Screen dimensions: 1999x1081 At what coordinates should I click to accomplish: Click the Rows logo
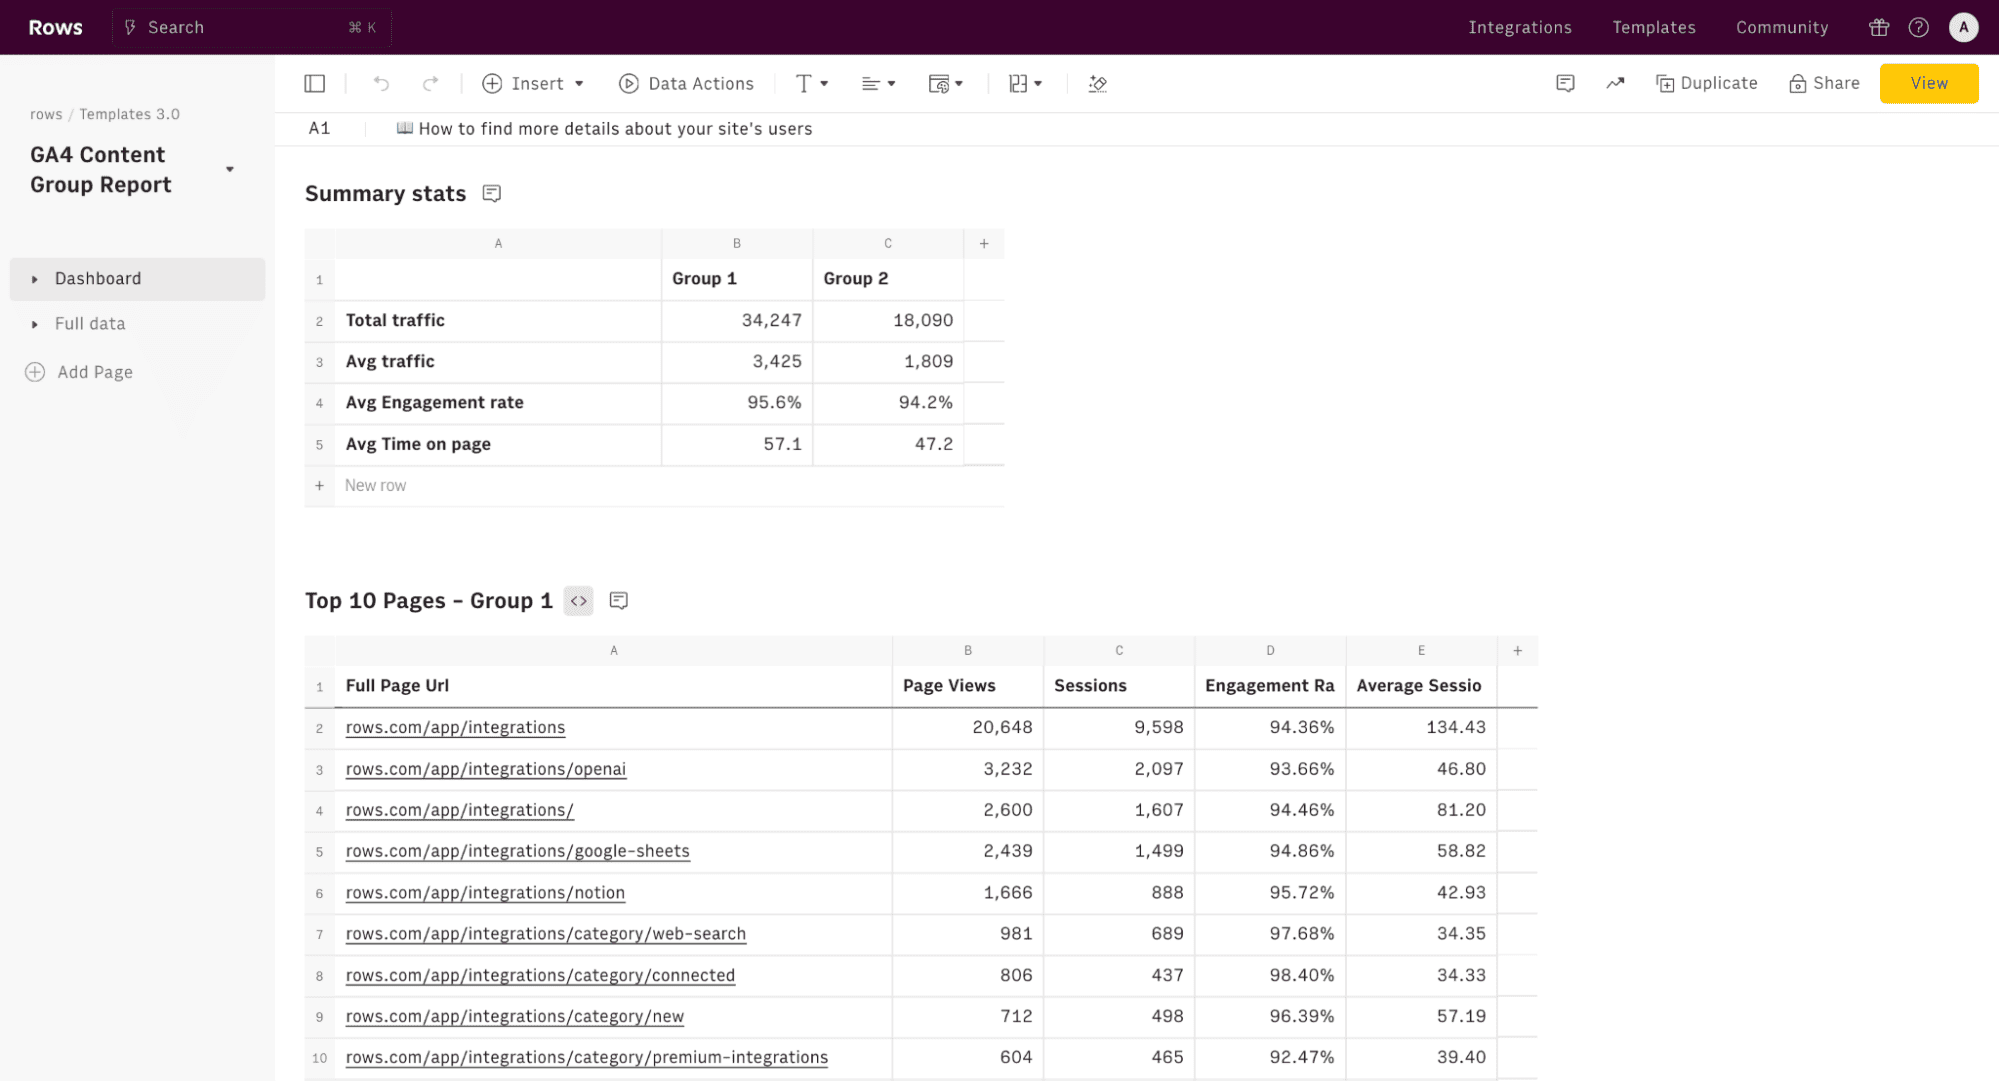click(55, 28)
